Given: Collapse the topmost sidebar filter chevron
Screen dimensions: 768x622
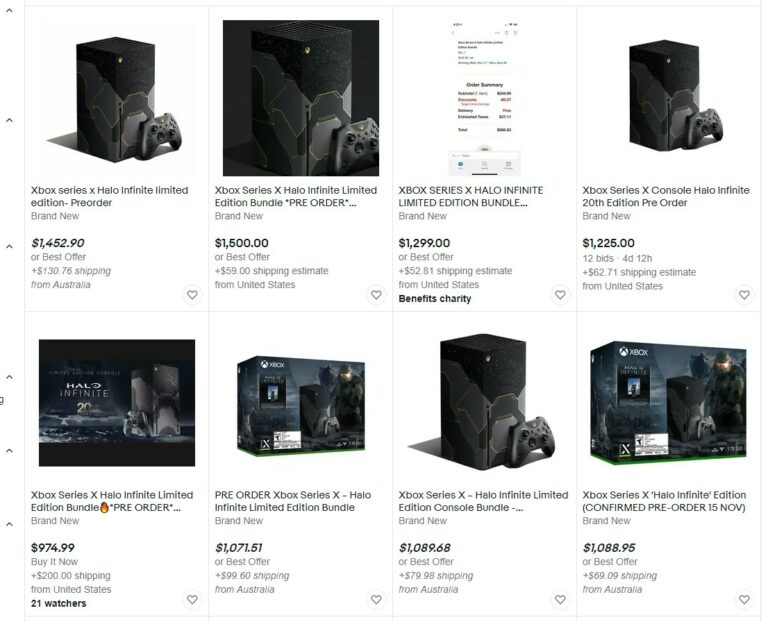Looking at the screenshot, I should [9, 11].
